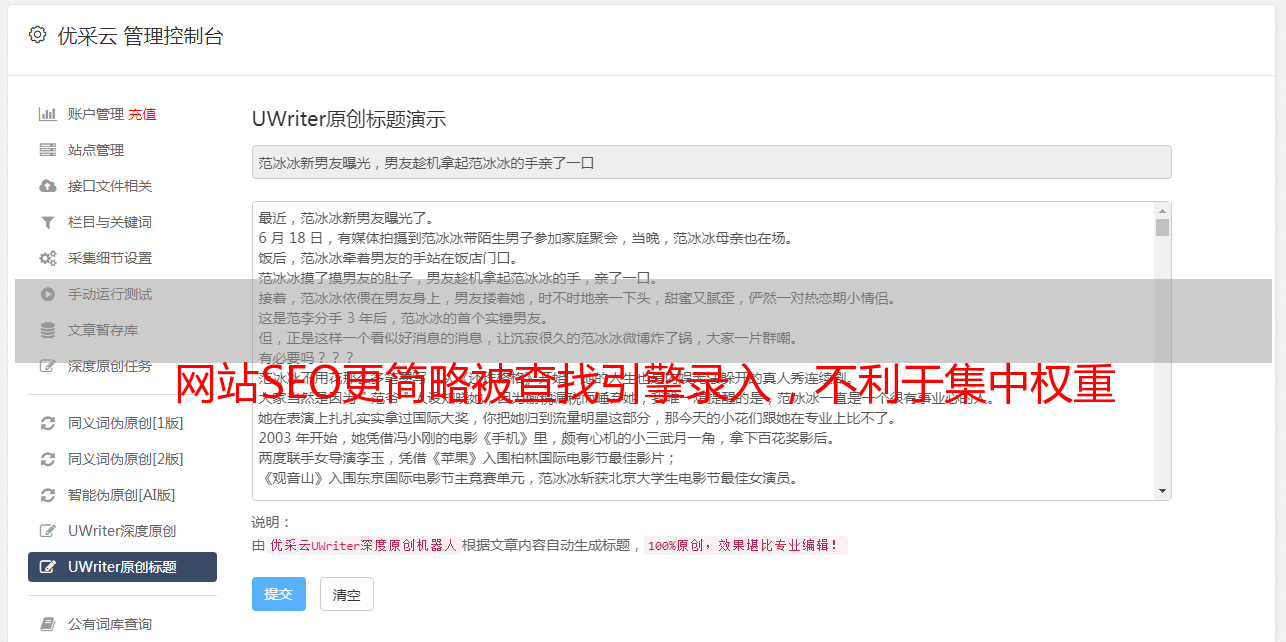Click the UWriter原创标题演示 heading
The height and width of the screenshot is (642, 1286).
click(x=349, y=119)
